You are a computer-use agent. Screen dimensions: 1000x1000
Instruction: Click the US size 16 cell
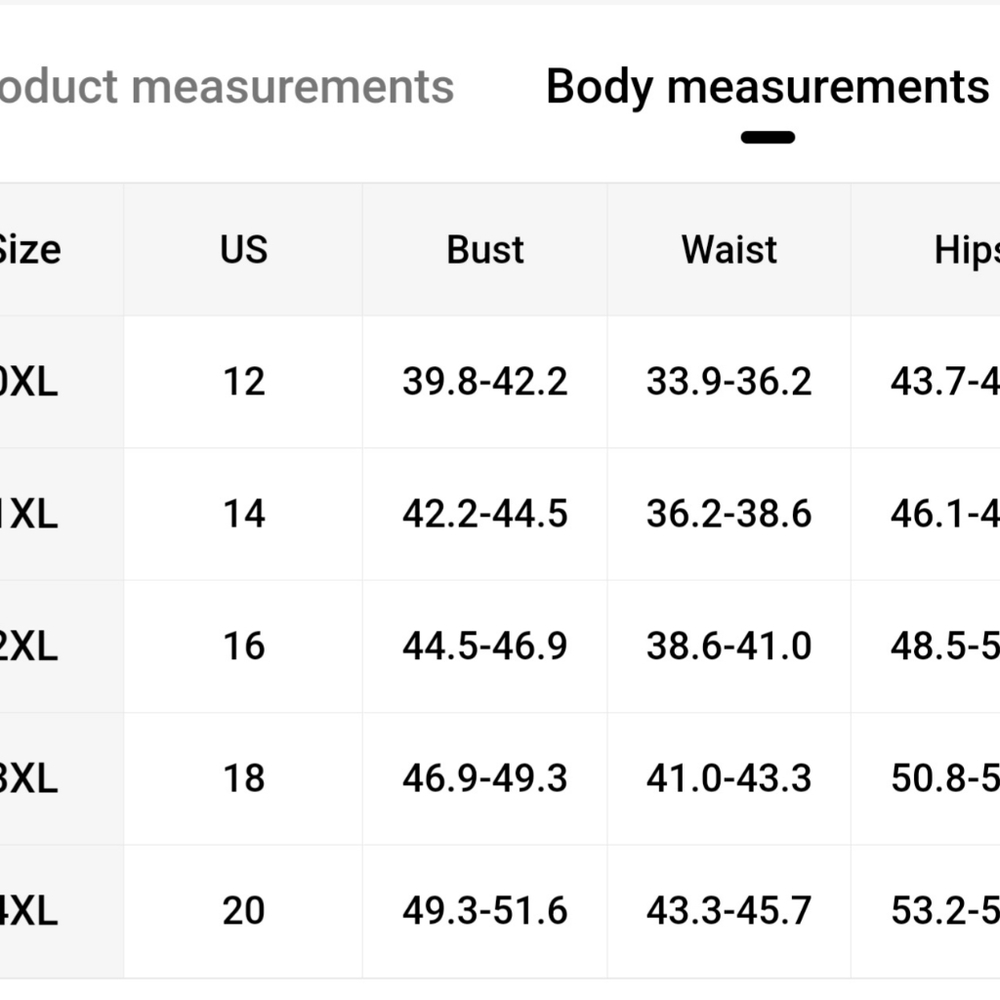(244, 646)
